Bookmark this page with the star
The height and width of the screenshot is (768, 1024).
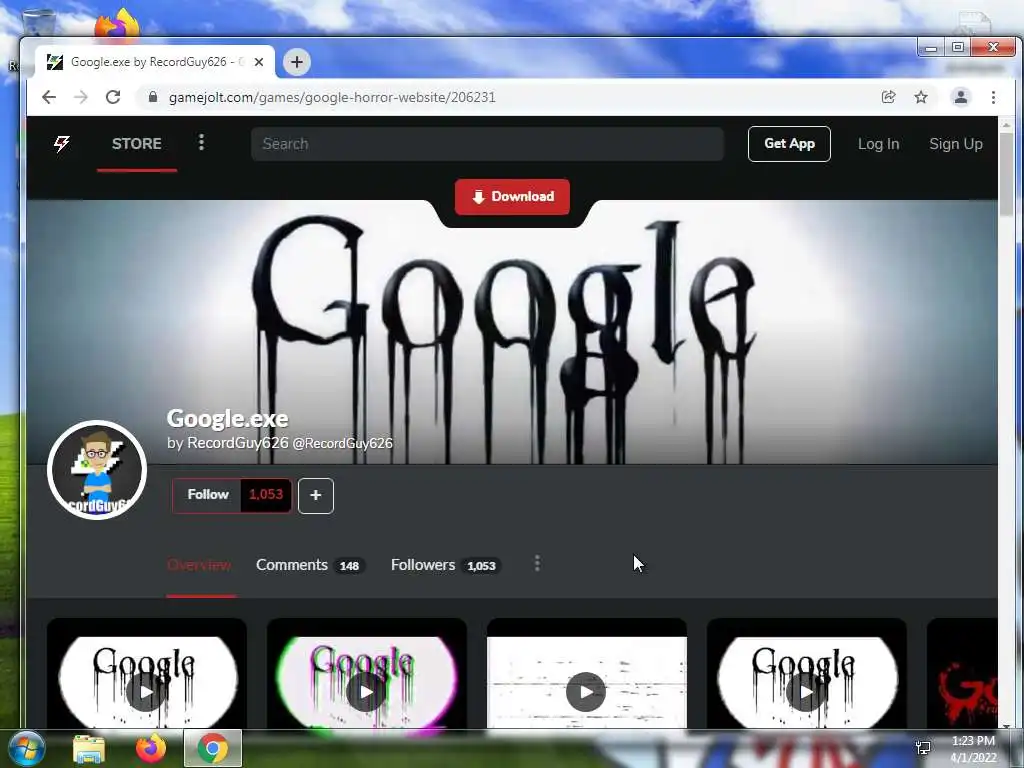(x=921, y=97)
